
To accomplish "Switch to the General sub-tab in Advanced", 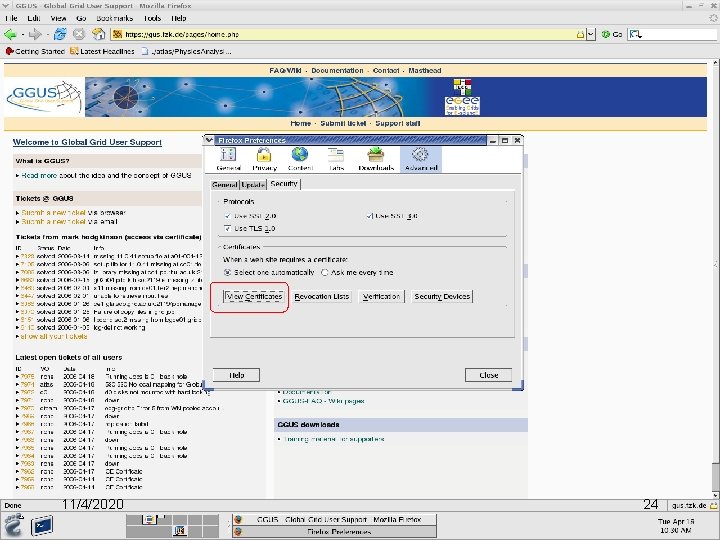I will click(x=225, y=185).
